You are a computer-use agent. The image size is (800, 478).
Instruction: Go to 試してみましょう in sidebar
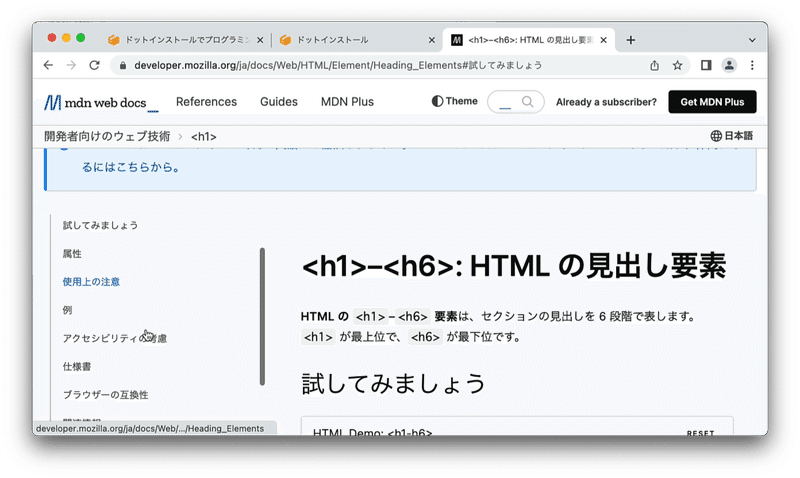tap(101, 225)
